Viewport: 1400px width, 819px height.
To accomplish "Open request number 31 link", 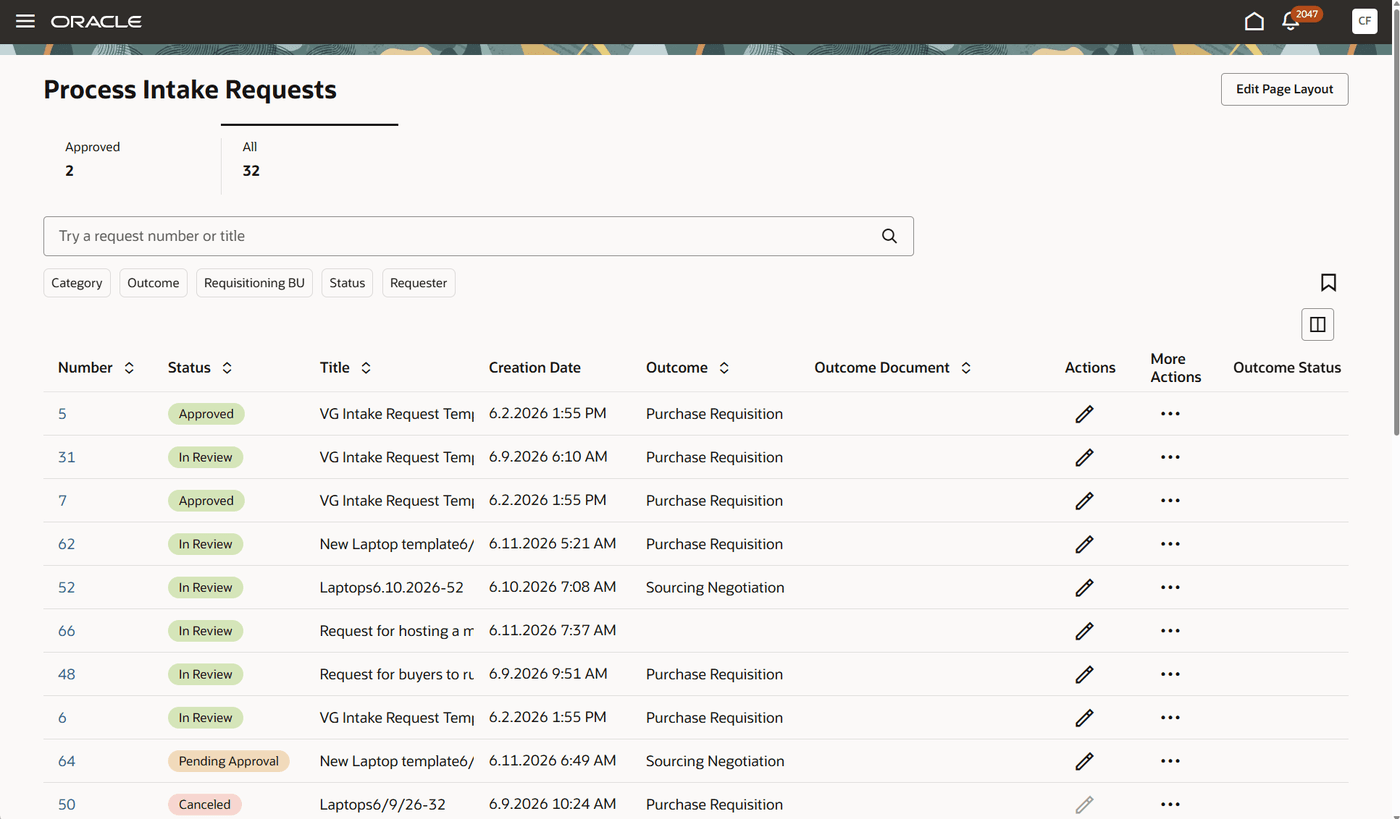I will 66,457.
